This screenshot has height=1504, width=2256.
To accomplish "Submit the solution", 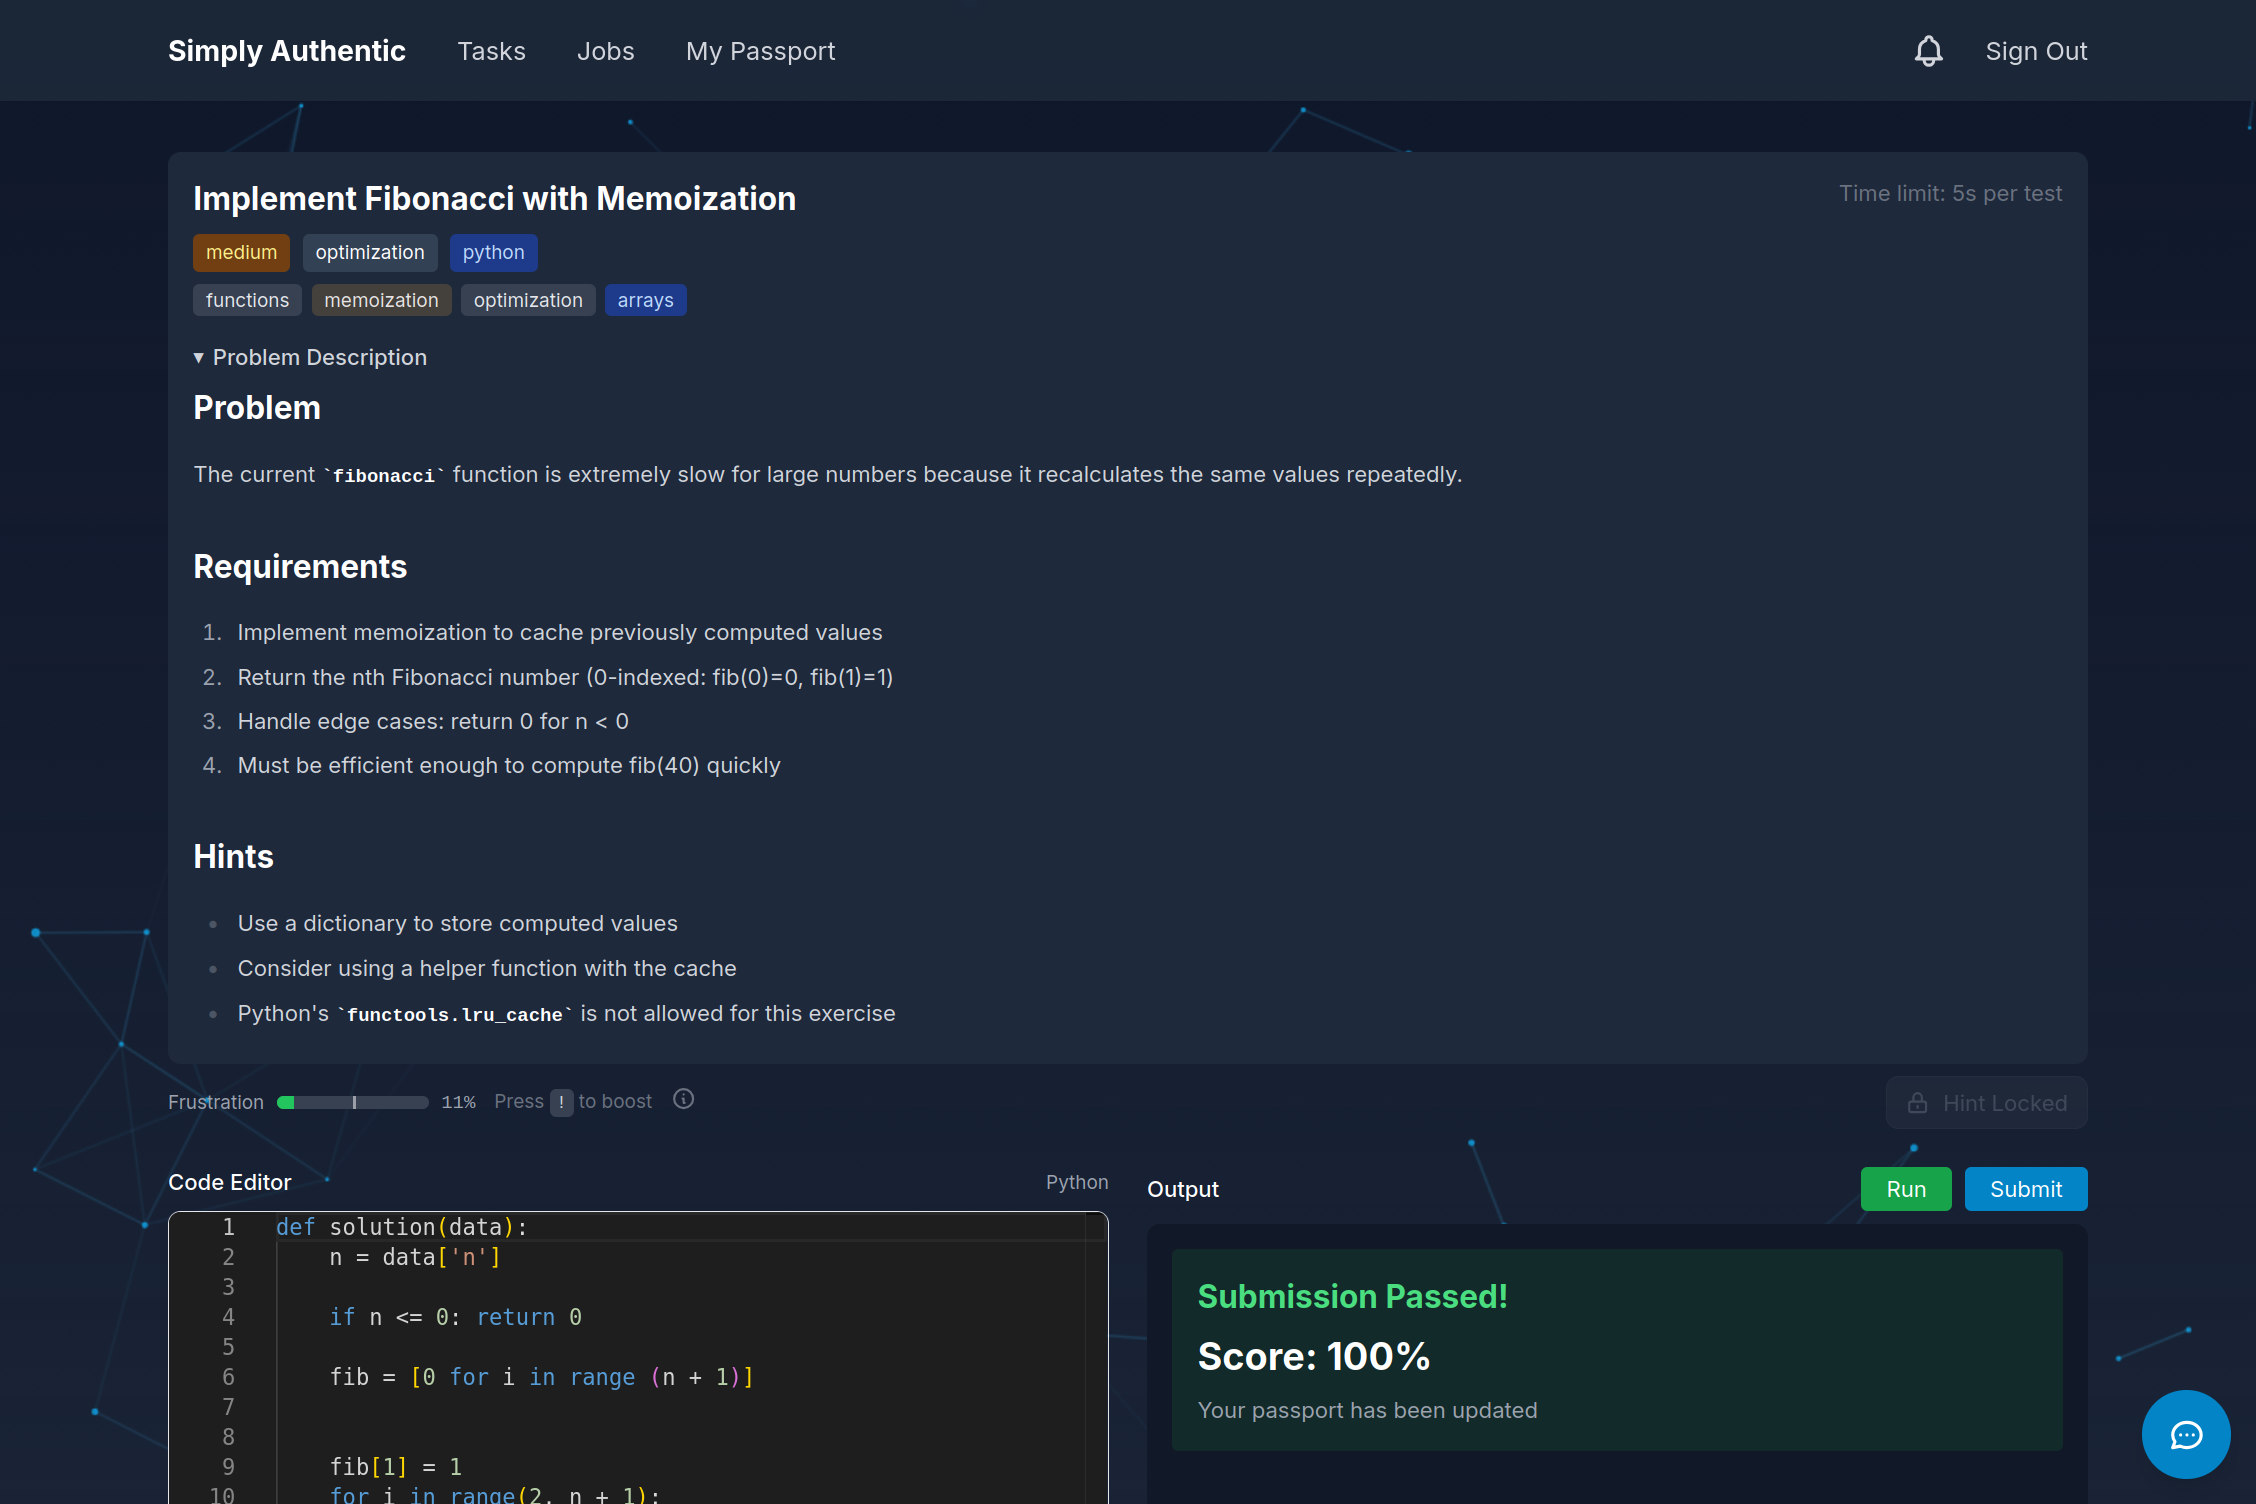I will [2025, 1189].
